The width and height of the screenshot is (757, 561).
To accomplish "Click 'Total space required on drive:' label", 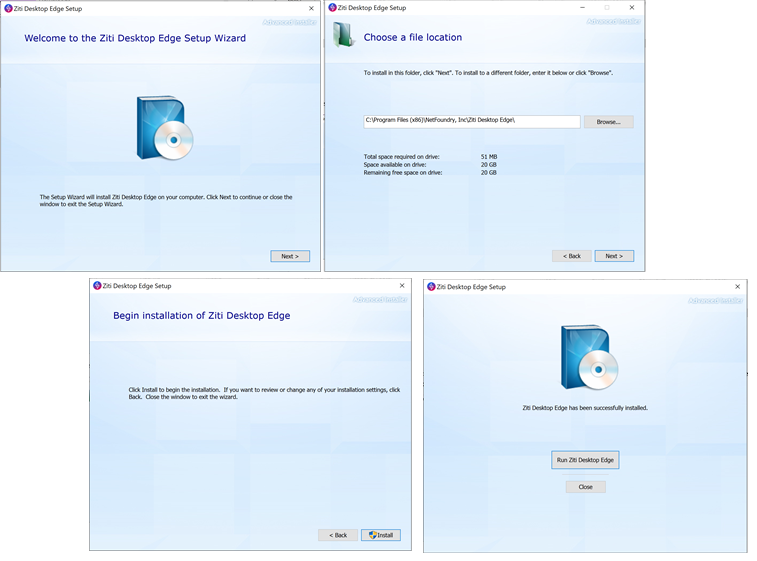I will 402,157.
